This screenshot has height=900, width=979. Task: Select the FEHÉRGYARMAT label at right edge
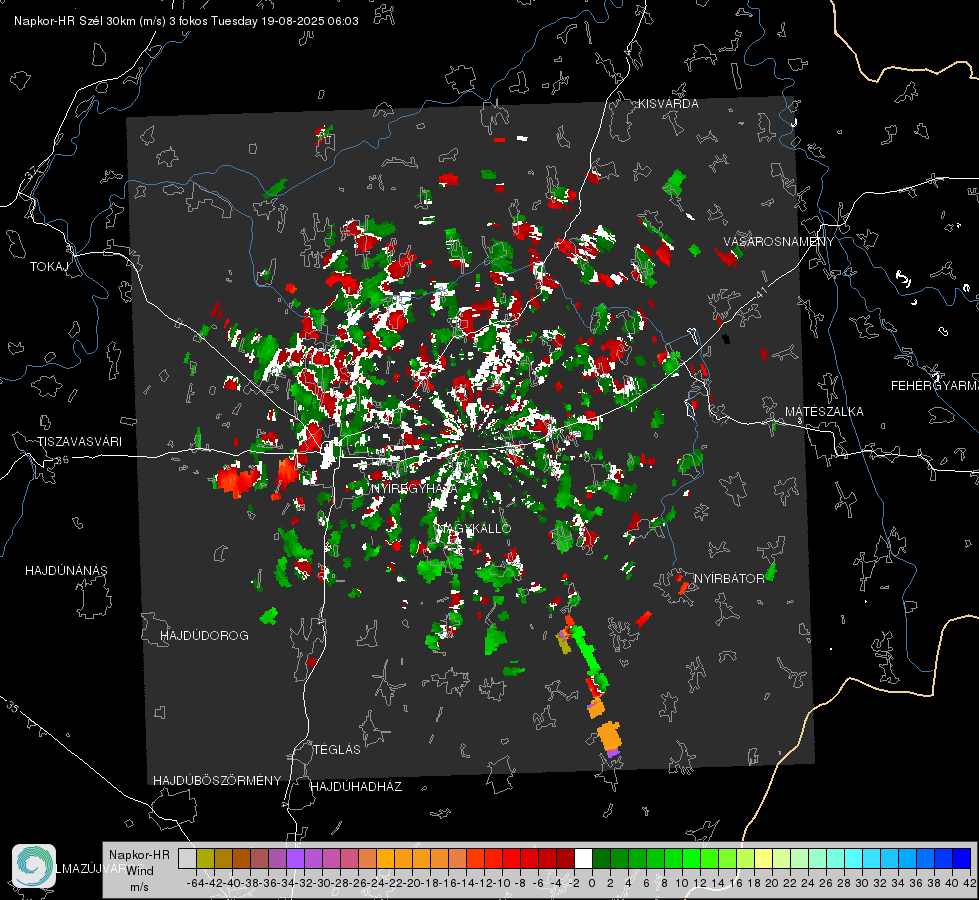(934, 386)
